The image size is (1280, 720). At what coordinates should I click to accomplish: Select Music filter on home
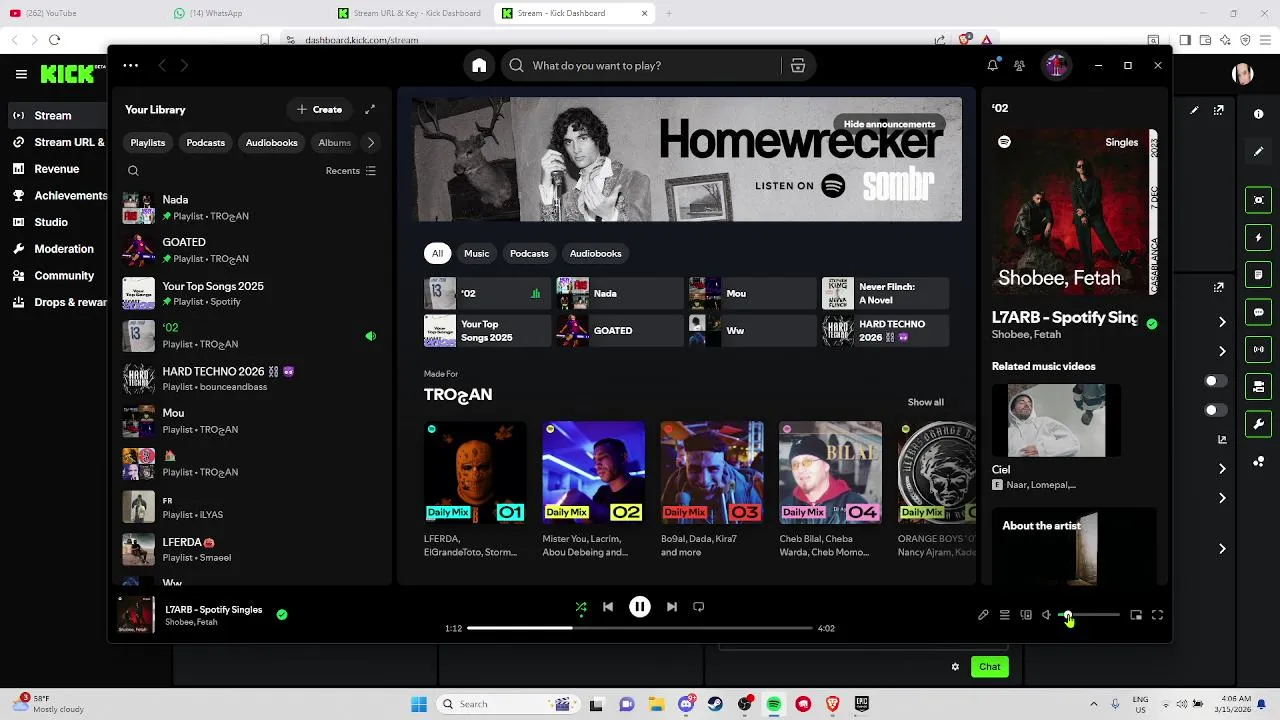477,254
